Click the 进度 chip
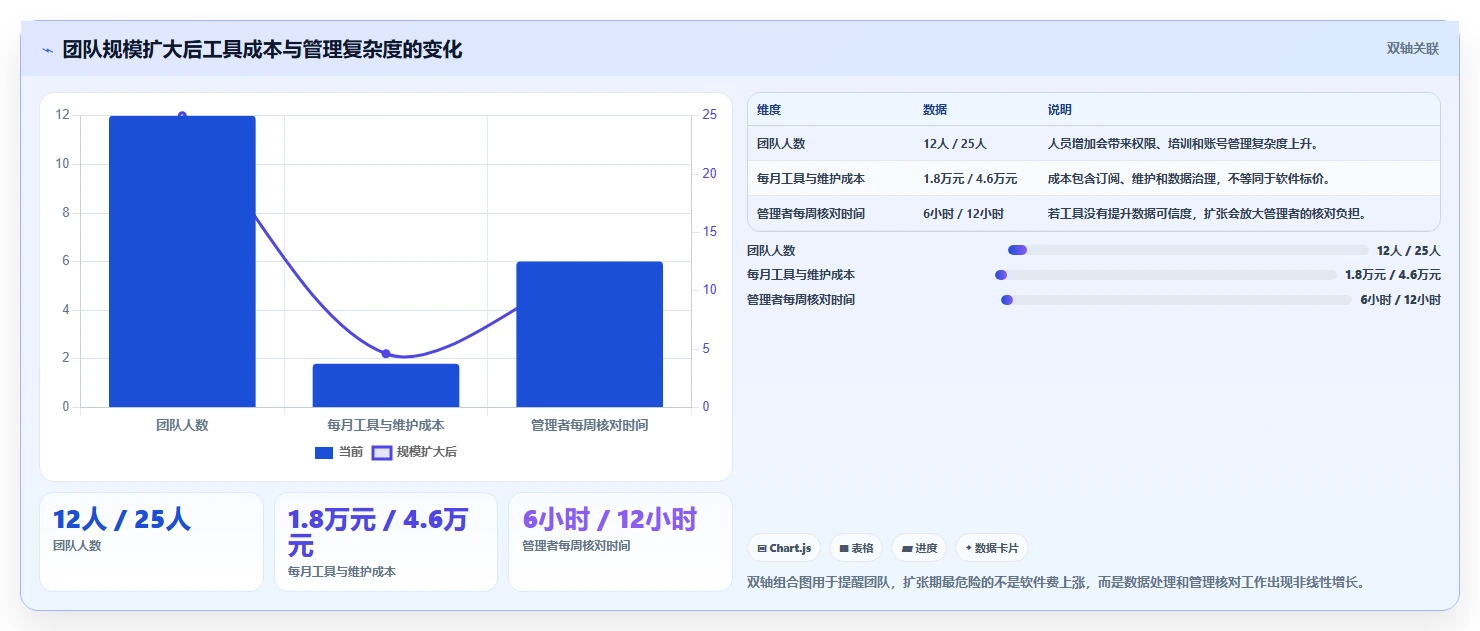 click(x=919, y=548)
